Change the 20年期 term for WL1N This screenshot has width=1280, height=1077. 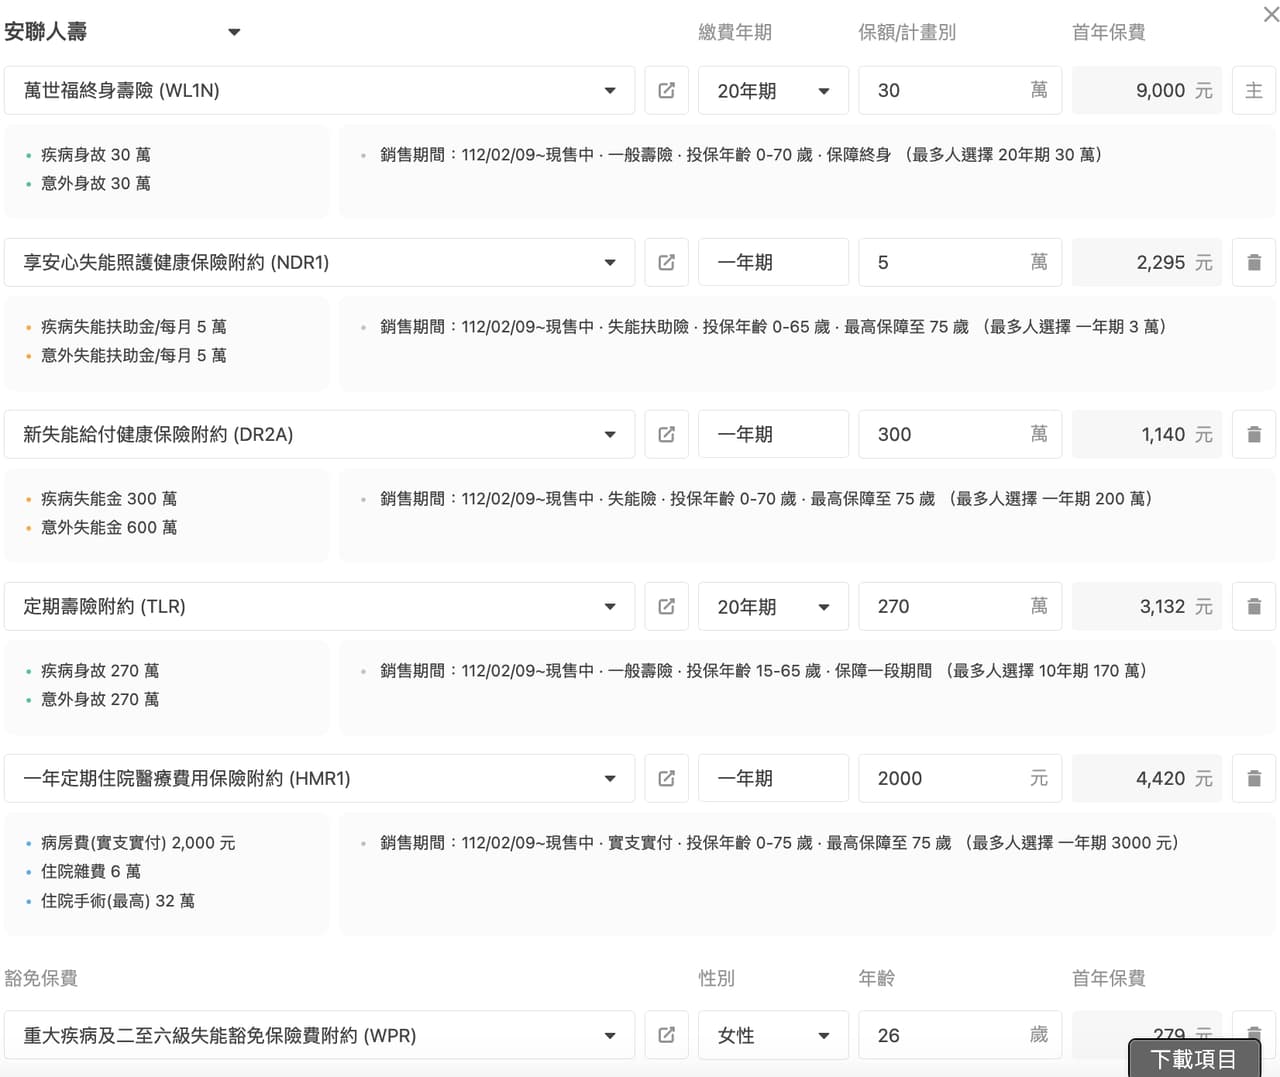point(773,91)
